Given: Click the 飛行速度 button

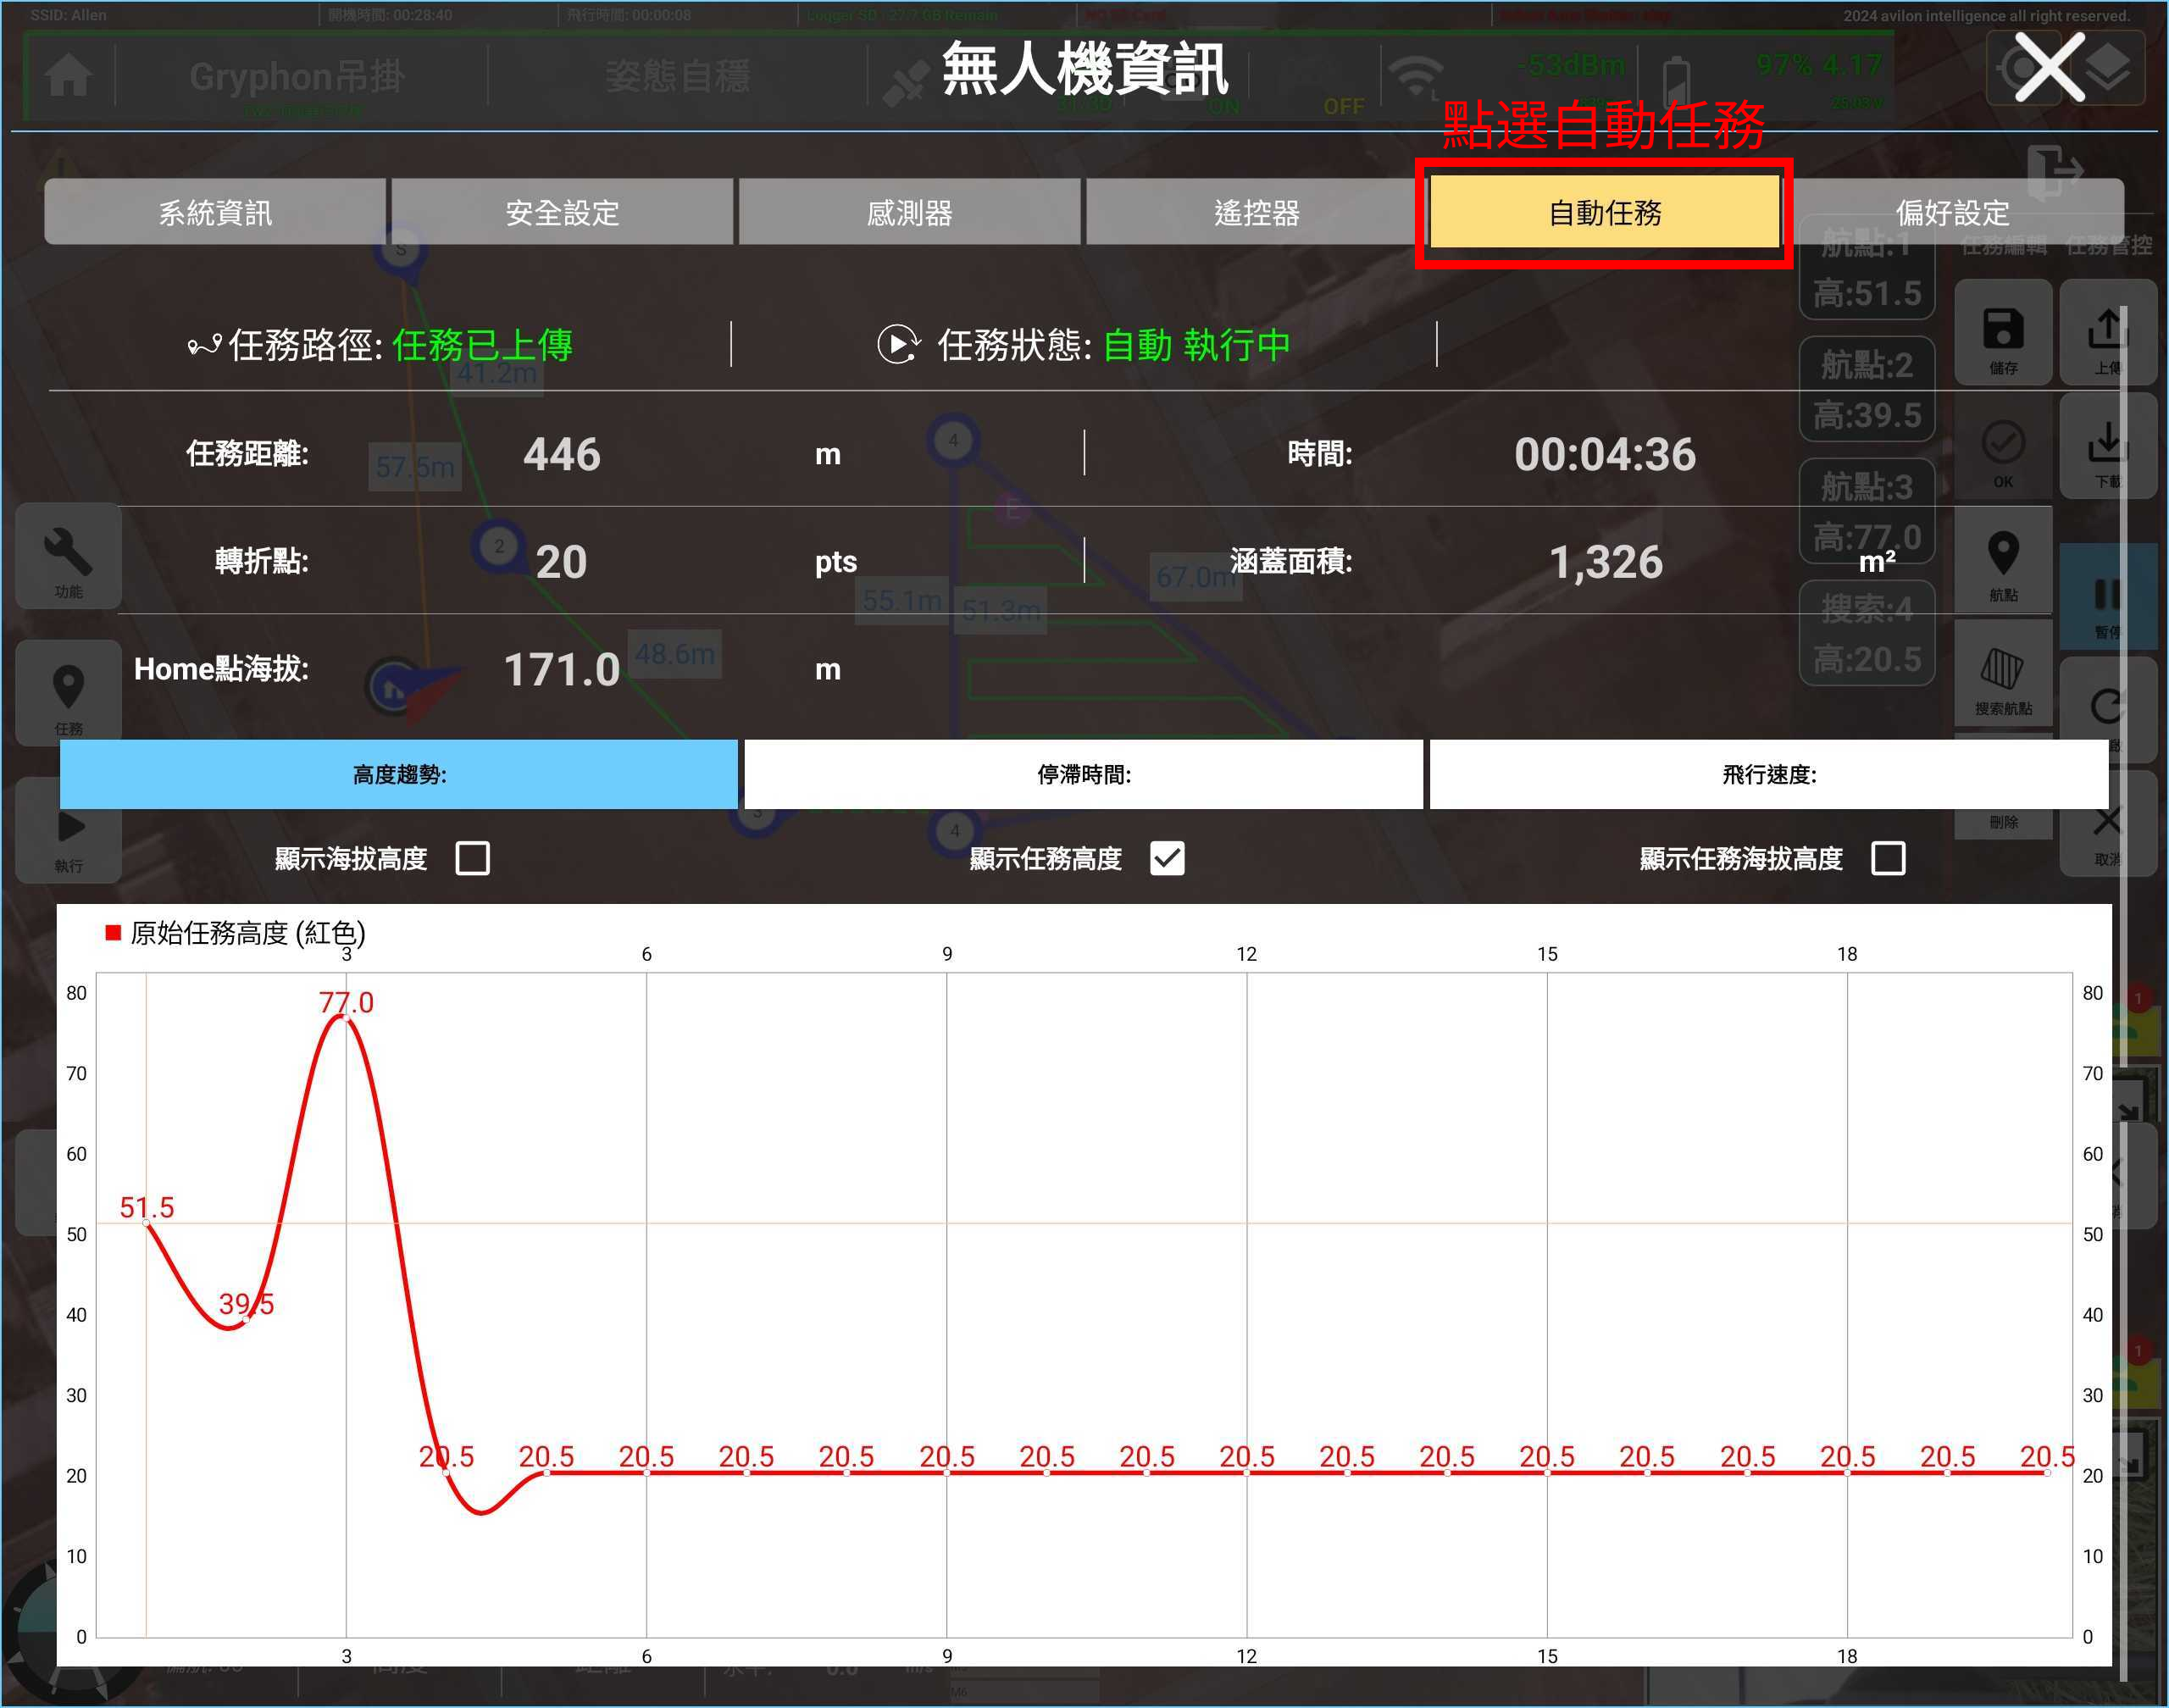Looking at the screenshot, I should [x=1768, y=775].
